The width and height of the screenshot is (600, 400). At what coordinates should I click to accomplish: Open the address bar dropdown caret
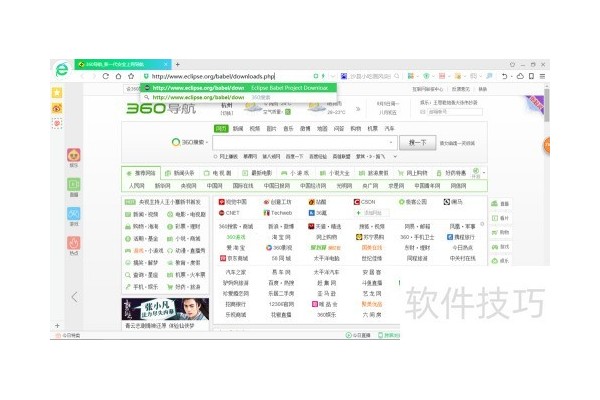click(333, 76)
